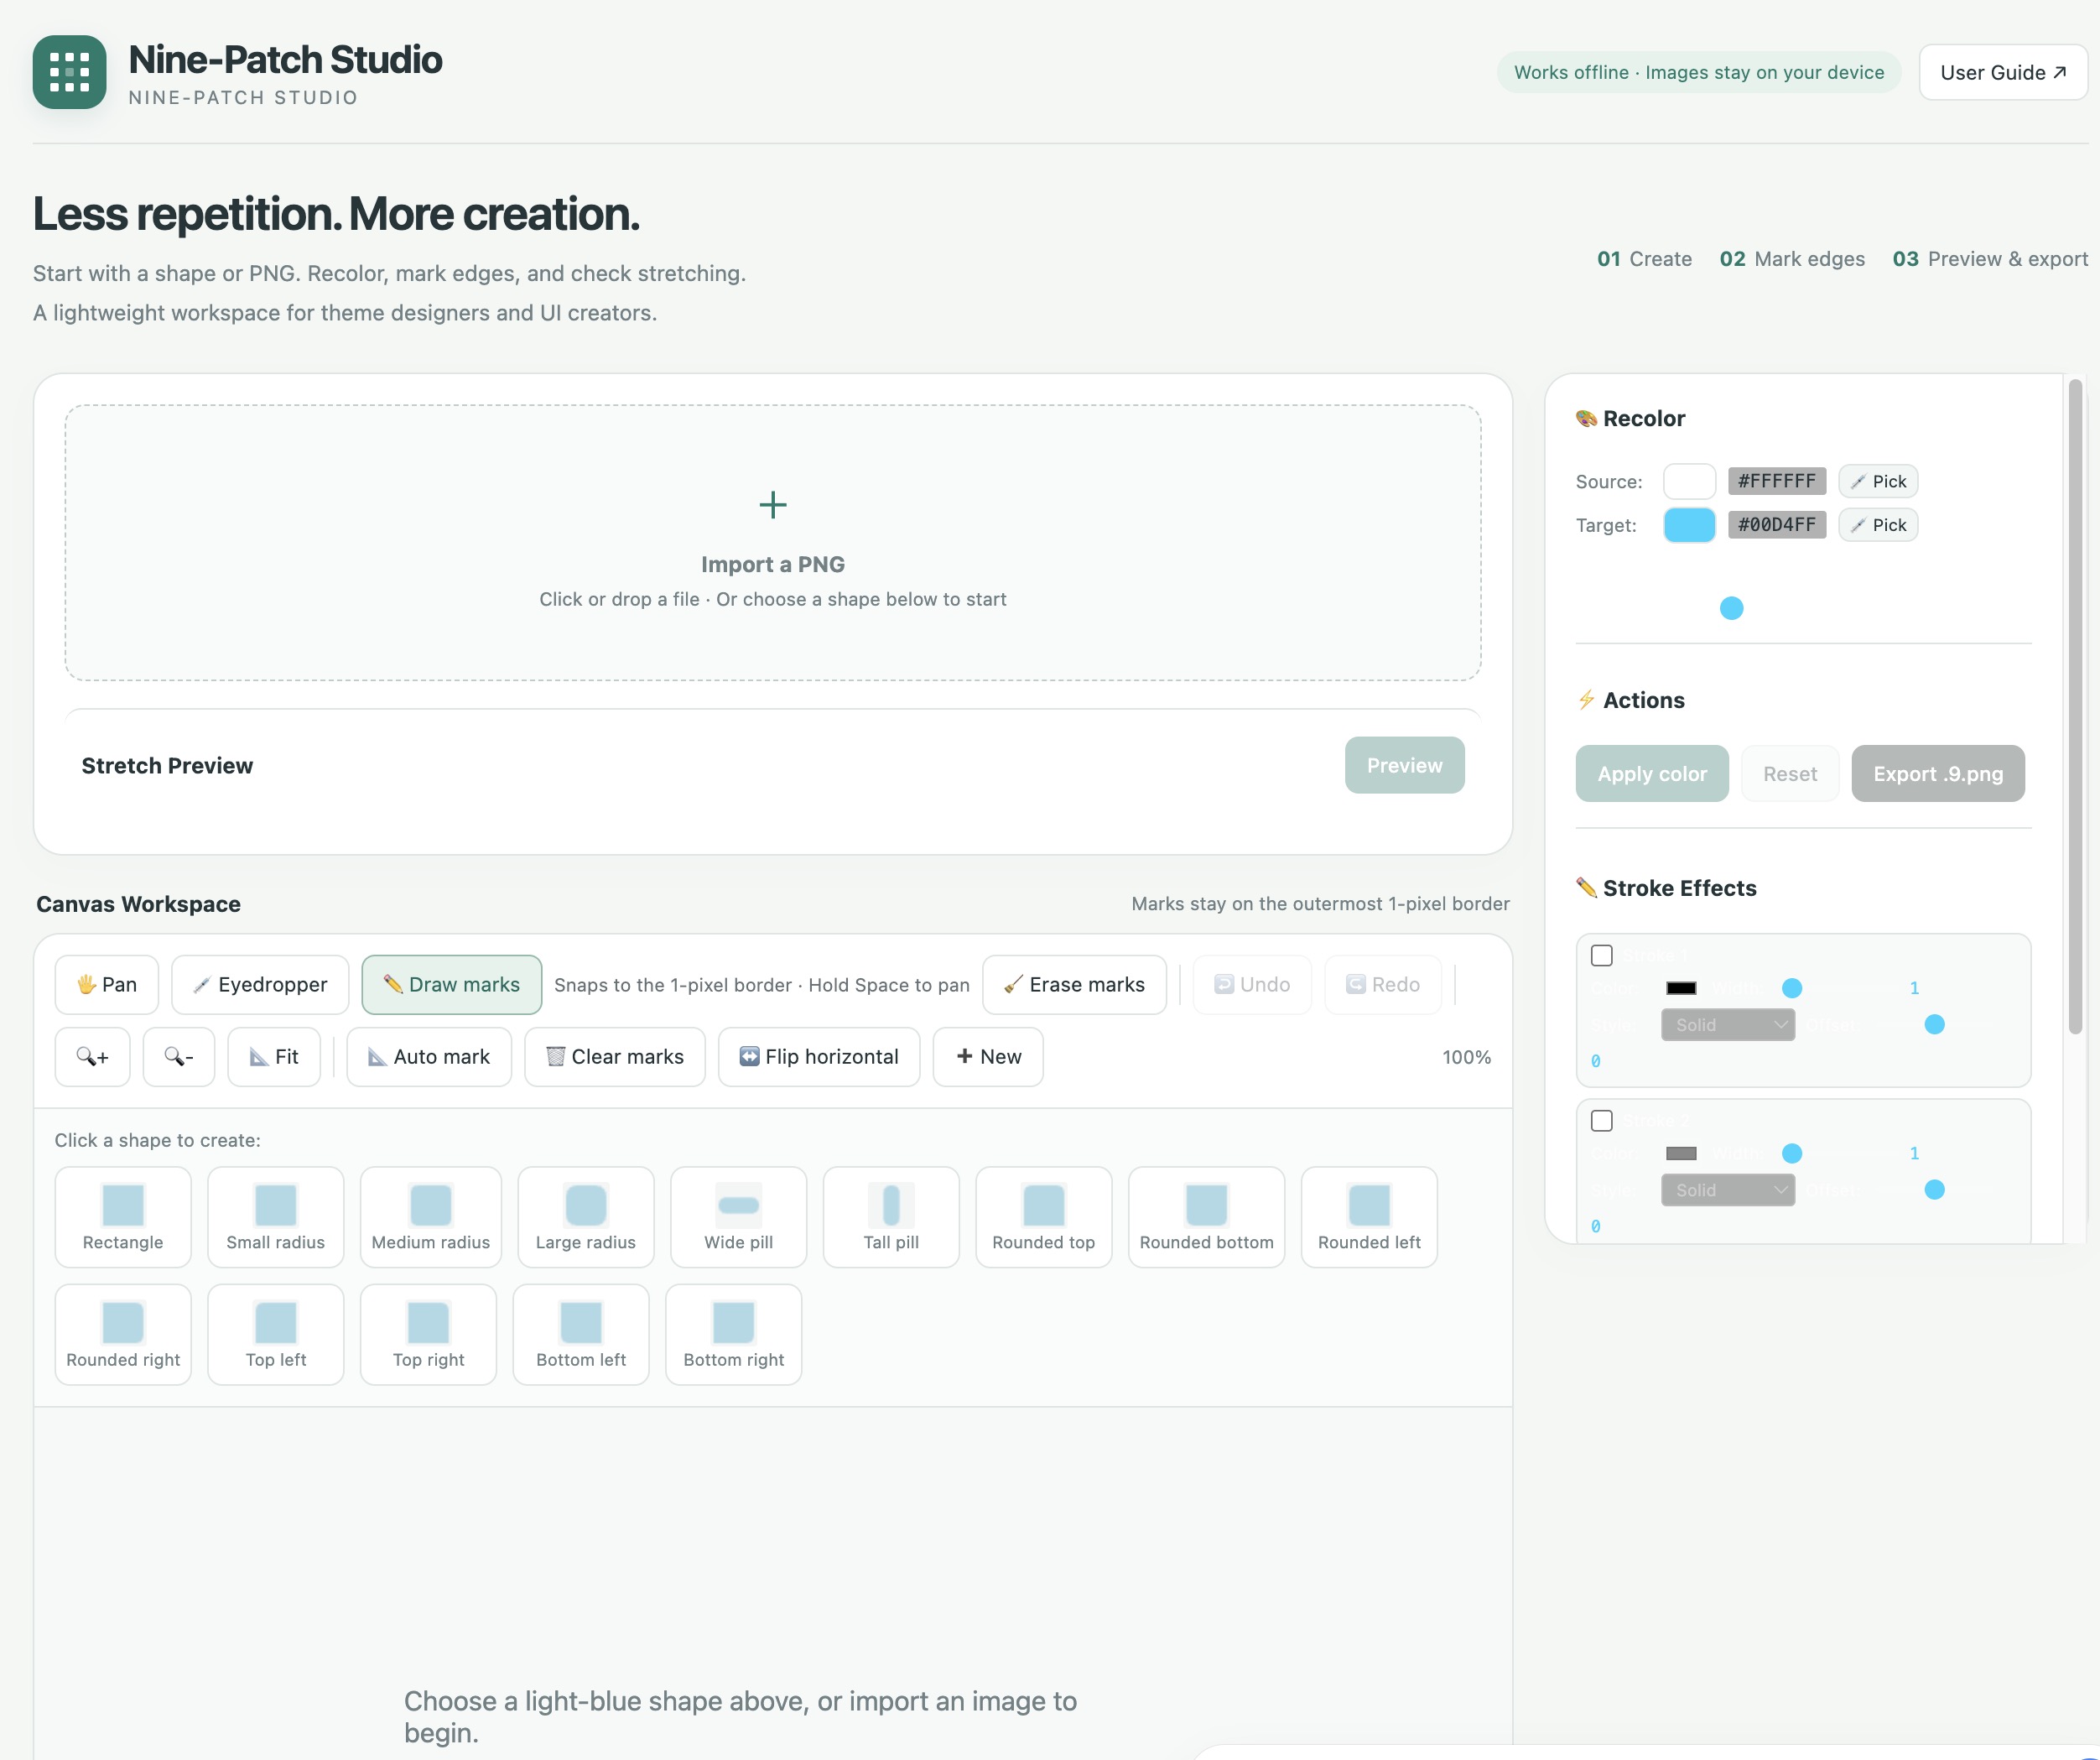Enable the Stroke 1 checkbox

(1602, 956)
